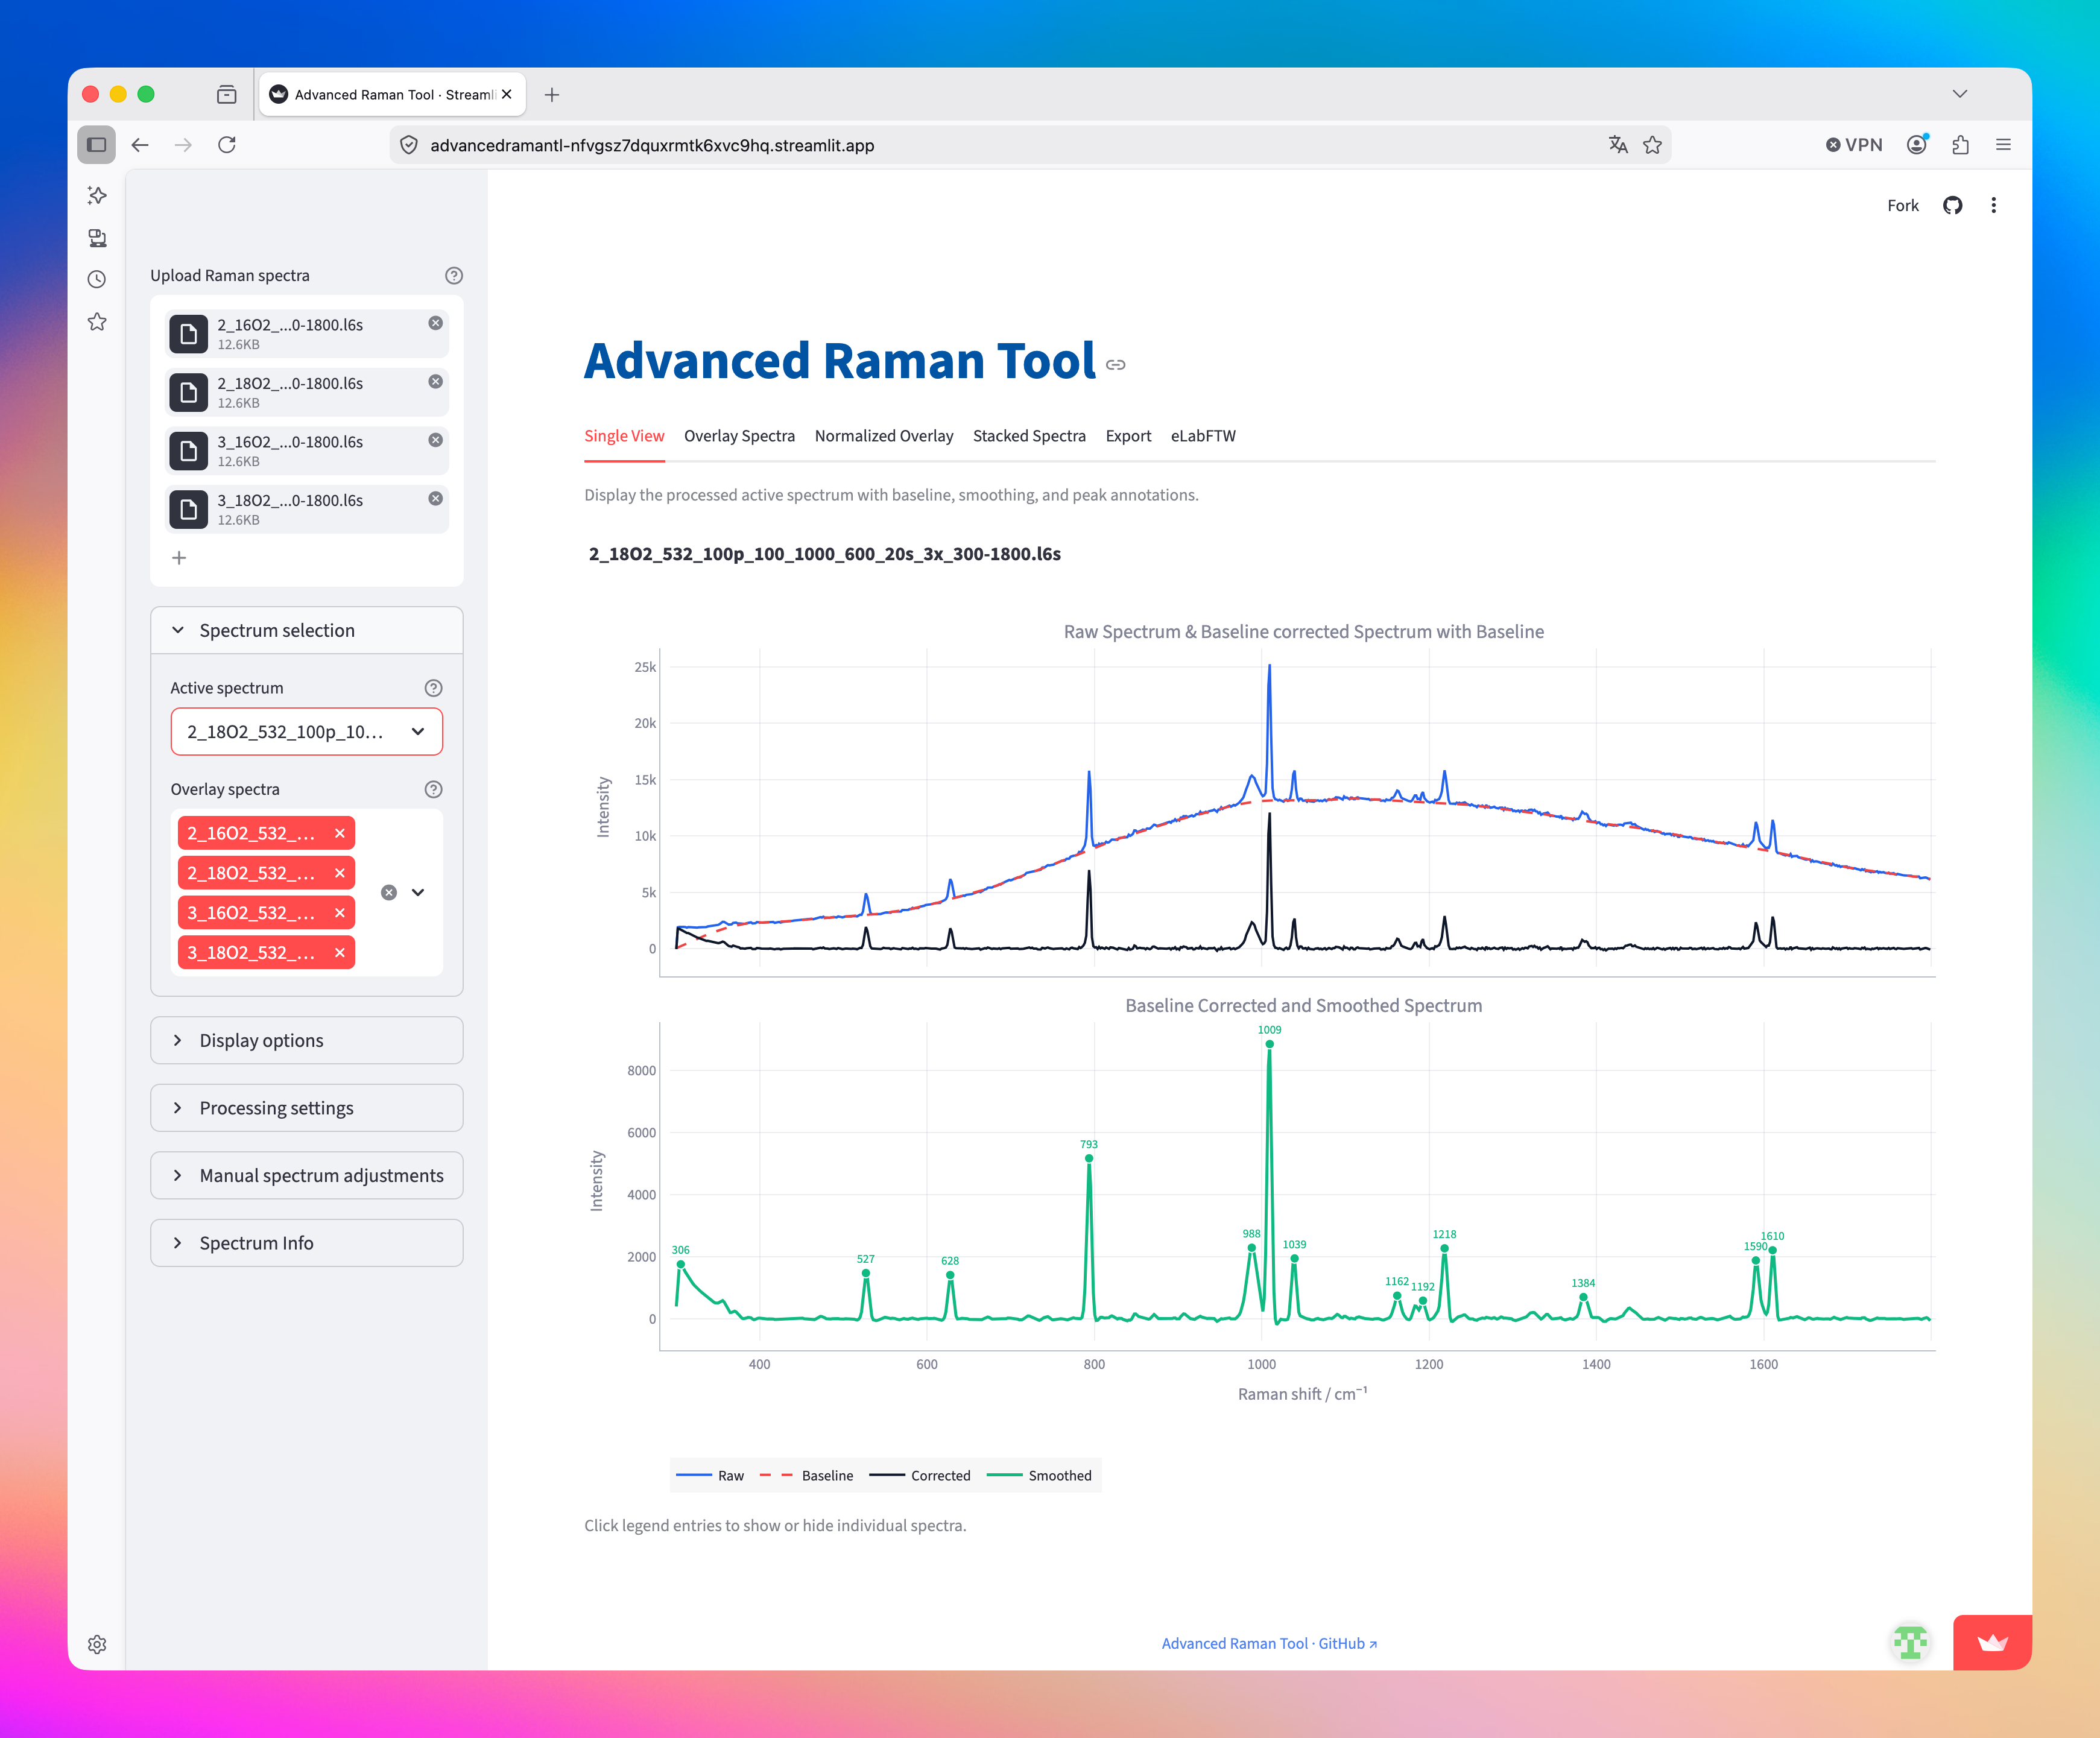Open Advanced Raman Tool GitHub link
Screen dimensions: 2100x1738
tap(1269, 1644)
